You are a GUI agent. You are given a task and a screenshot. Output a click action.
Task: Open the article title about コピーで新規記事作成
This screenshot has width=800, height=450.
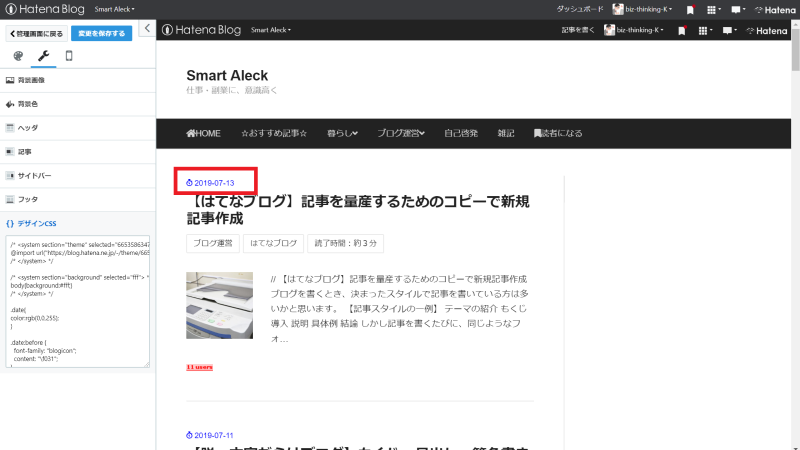pos(358,210)
